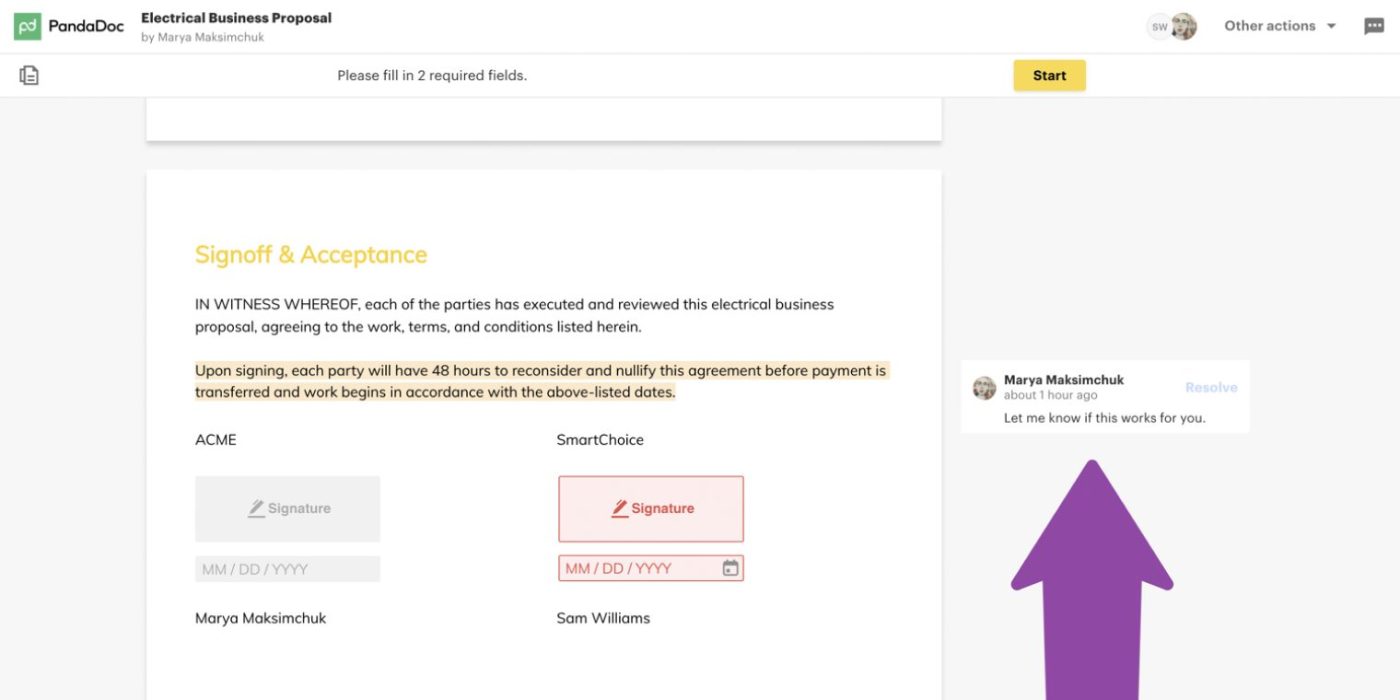1400x700 pixels.
Task: Open the document pages panel icon
Action: pos(29,75)
